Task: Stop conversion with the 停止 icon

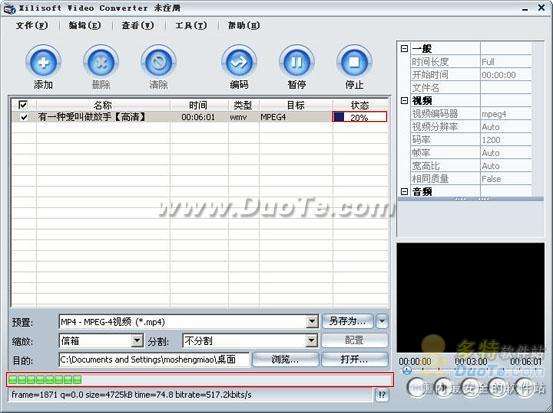Action: click(354, 62)
